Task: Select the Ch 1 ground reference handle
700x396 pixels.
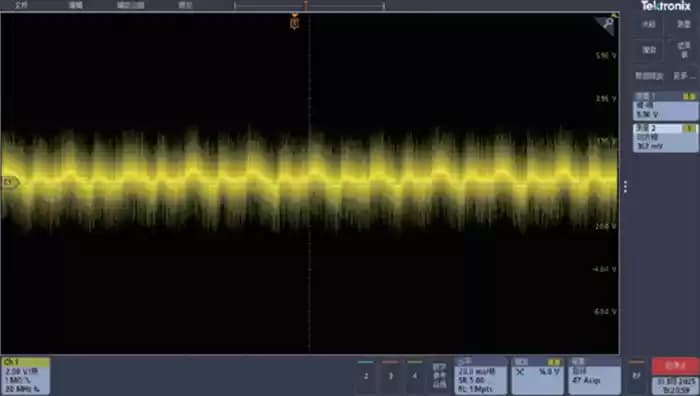Action: click(9, 182)
